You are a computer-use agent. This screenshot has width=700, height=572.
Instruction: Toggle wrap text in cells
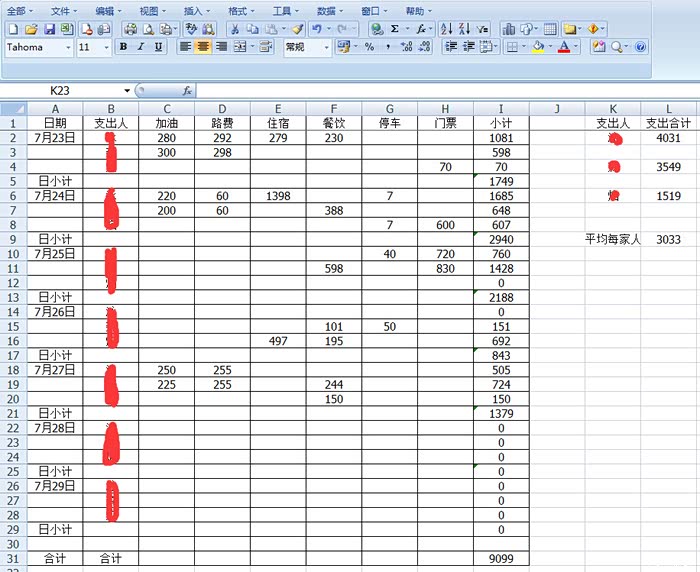tap(266, 47)
